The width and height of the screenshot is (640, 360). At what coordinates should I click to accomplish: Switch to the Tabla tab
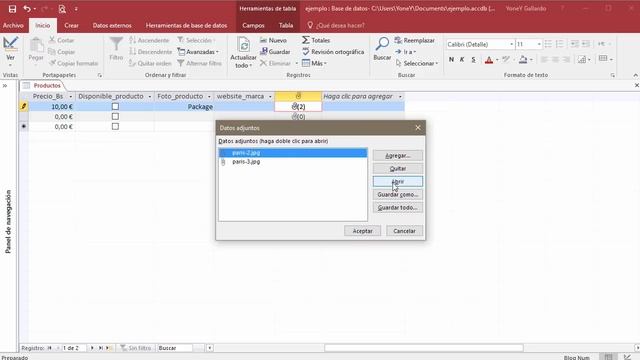click(286, 25)
